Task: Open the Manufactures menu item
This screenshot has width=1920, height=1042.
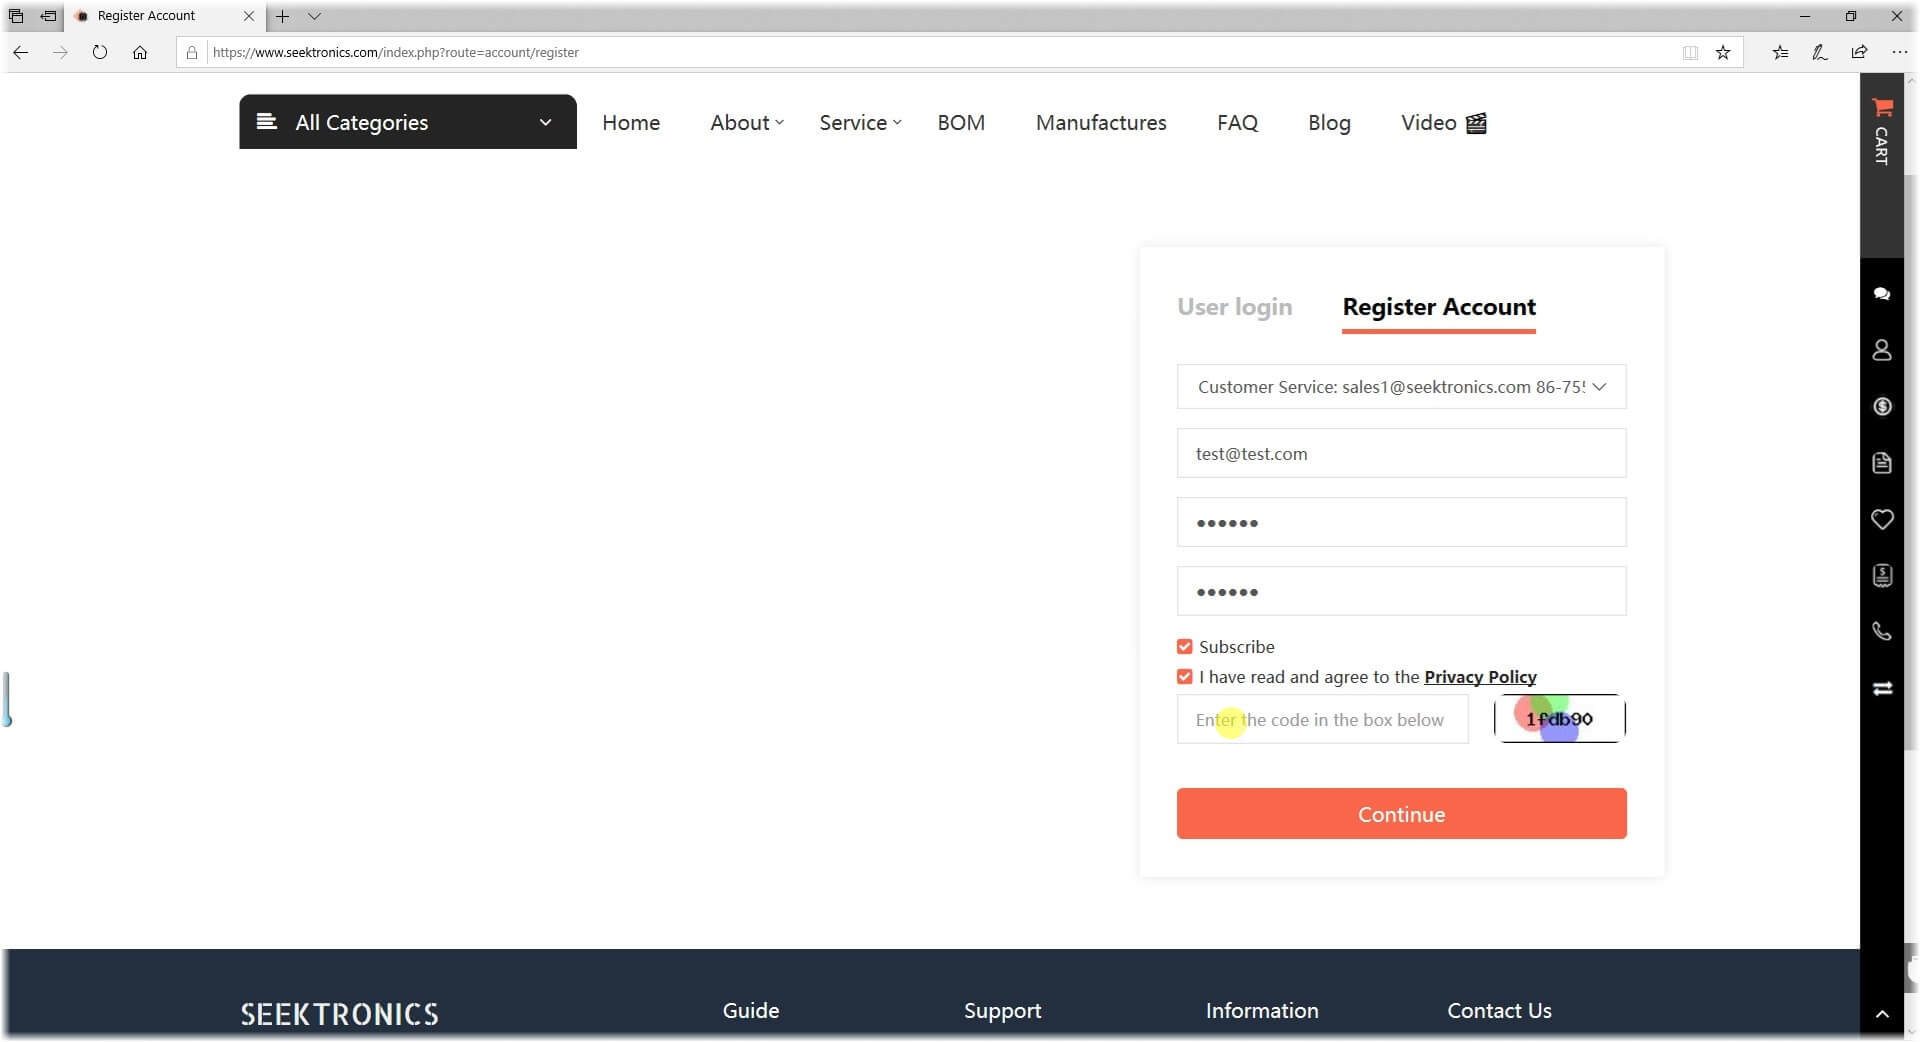Action: (x=1101, y=122)
